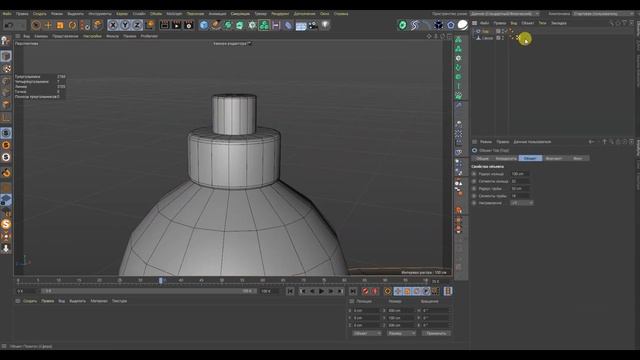The height and width of the screenshot is (360, 640).
Task: Toggle position keyframing button
Action: 398,291
